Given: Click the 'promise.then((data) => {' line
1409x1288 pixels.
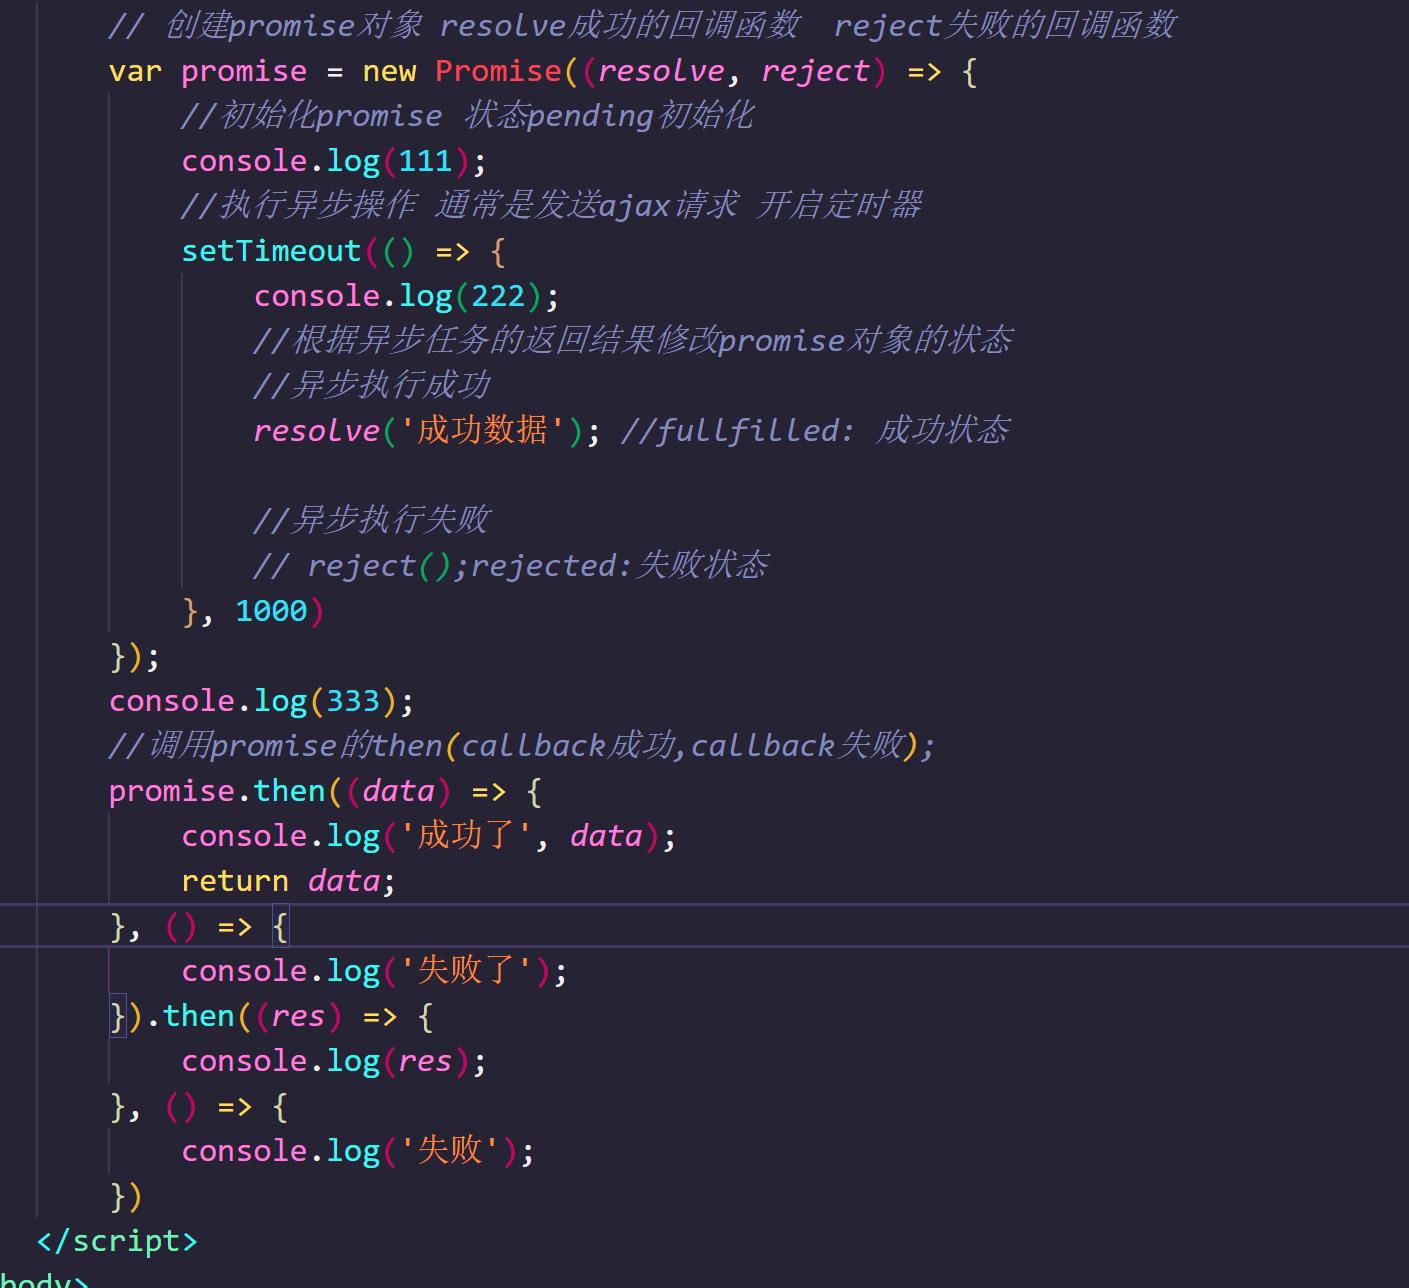Looking at the screenshot, I should click(x=326, y=791).
